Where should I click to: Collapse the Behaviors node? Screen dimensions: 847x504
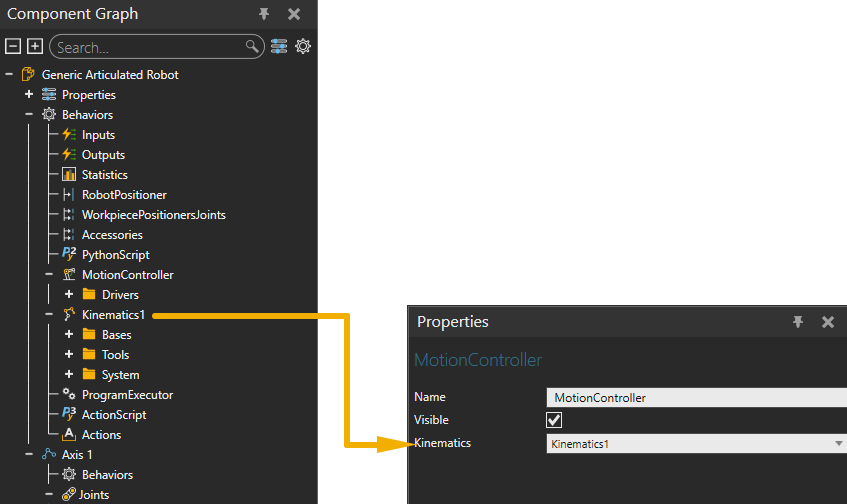point(29,115)
